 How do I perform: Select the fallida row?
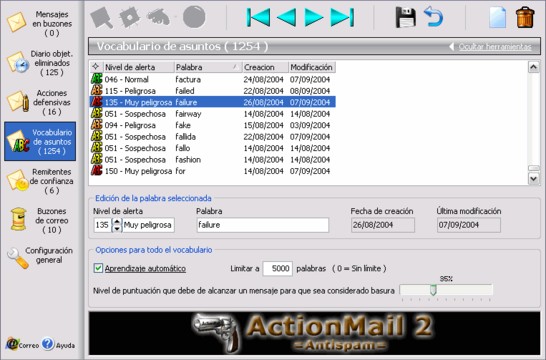click(213, 137)
